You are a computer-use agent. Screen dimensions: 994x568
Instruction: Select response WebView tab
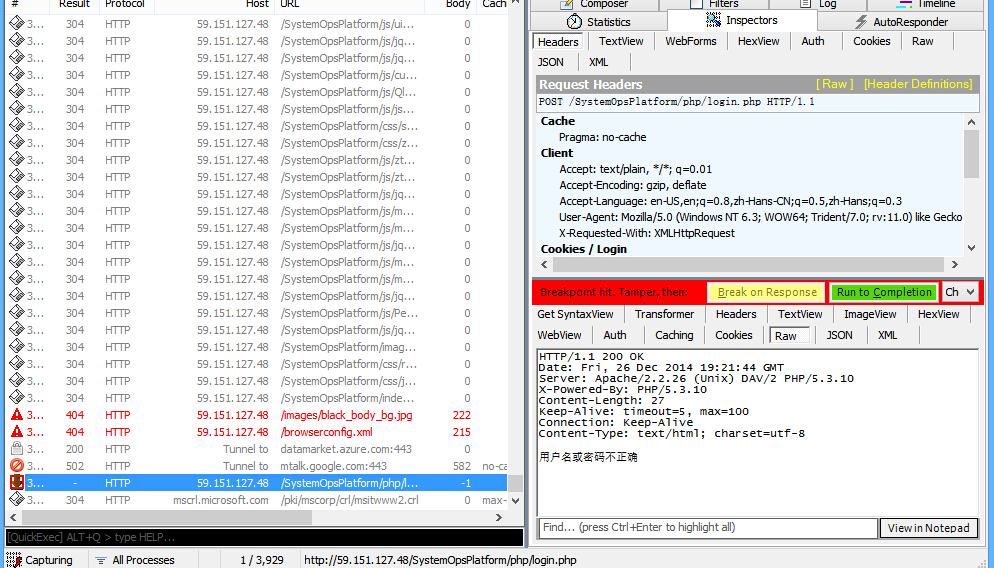pos(559,335)
